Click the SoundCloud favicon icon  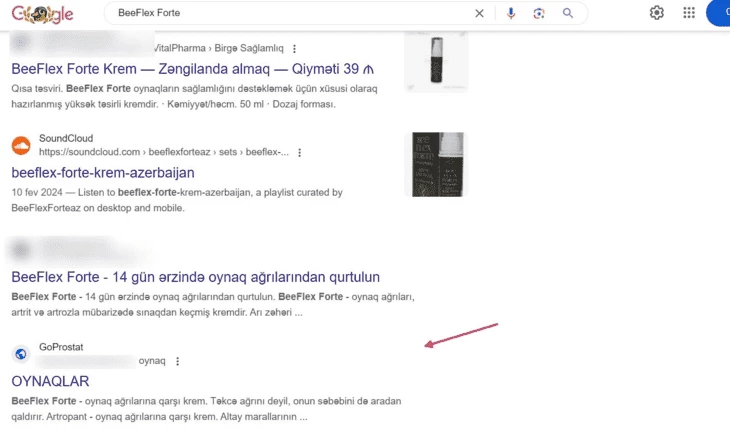pos(21,145)
